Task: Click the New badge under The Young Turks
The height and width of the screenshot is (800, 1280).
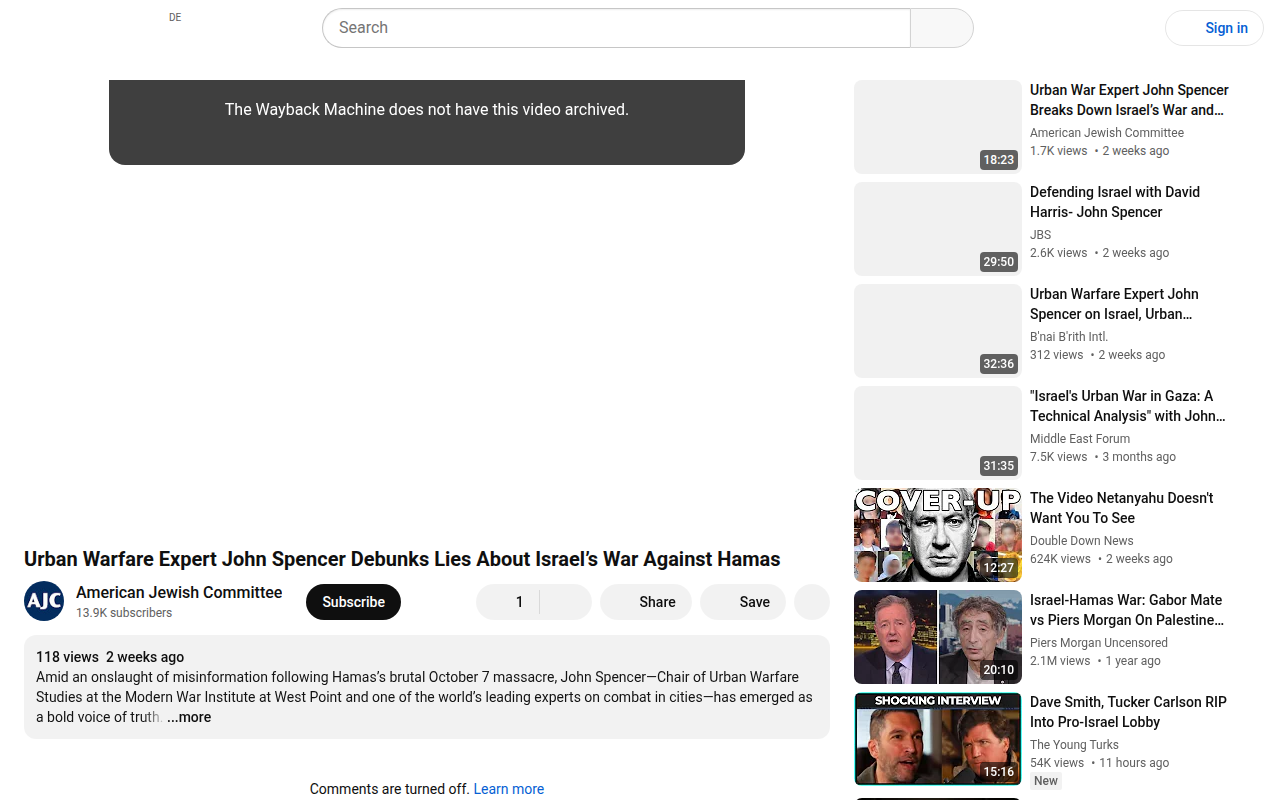Action: [1046, 781]
